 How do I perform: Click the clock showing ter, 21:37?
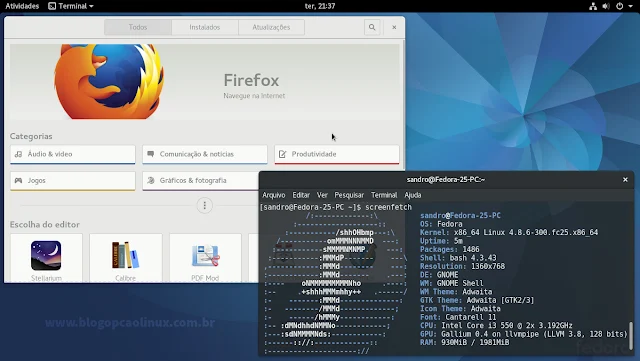320,6
